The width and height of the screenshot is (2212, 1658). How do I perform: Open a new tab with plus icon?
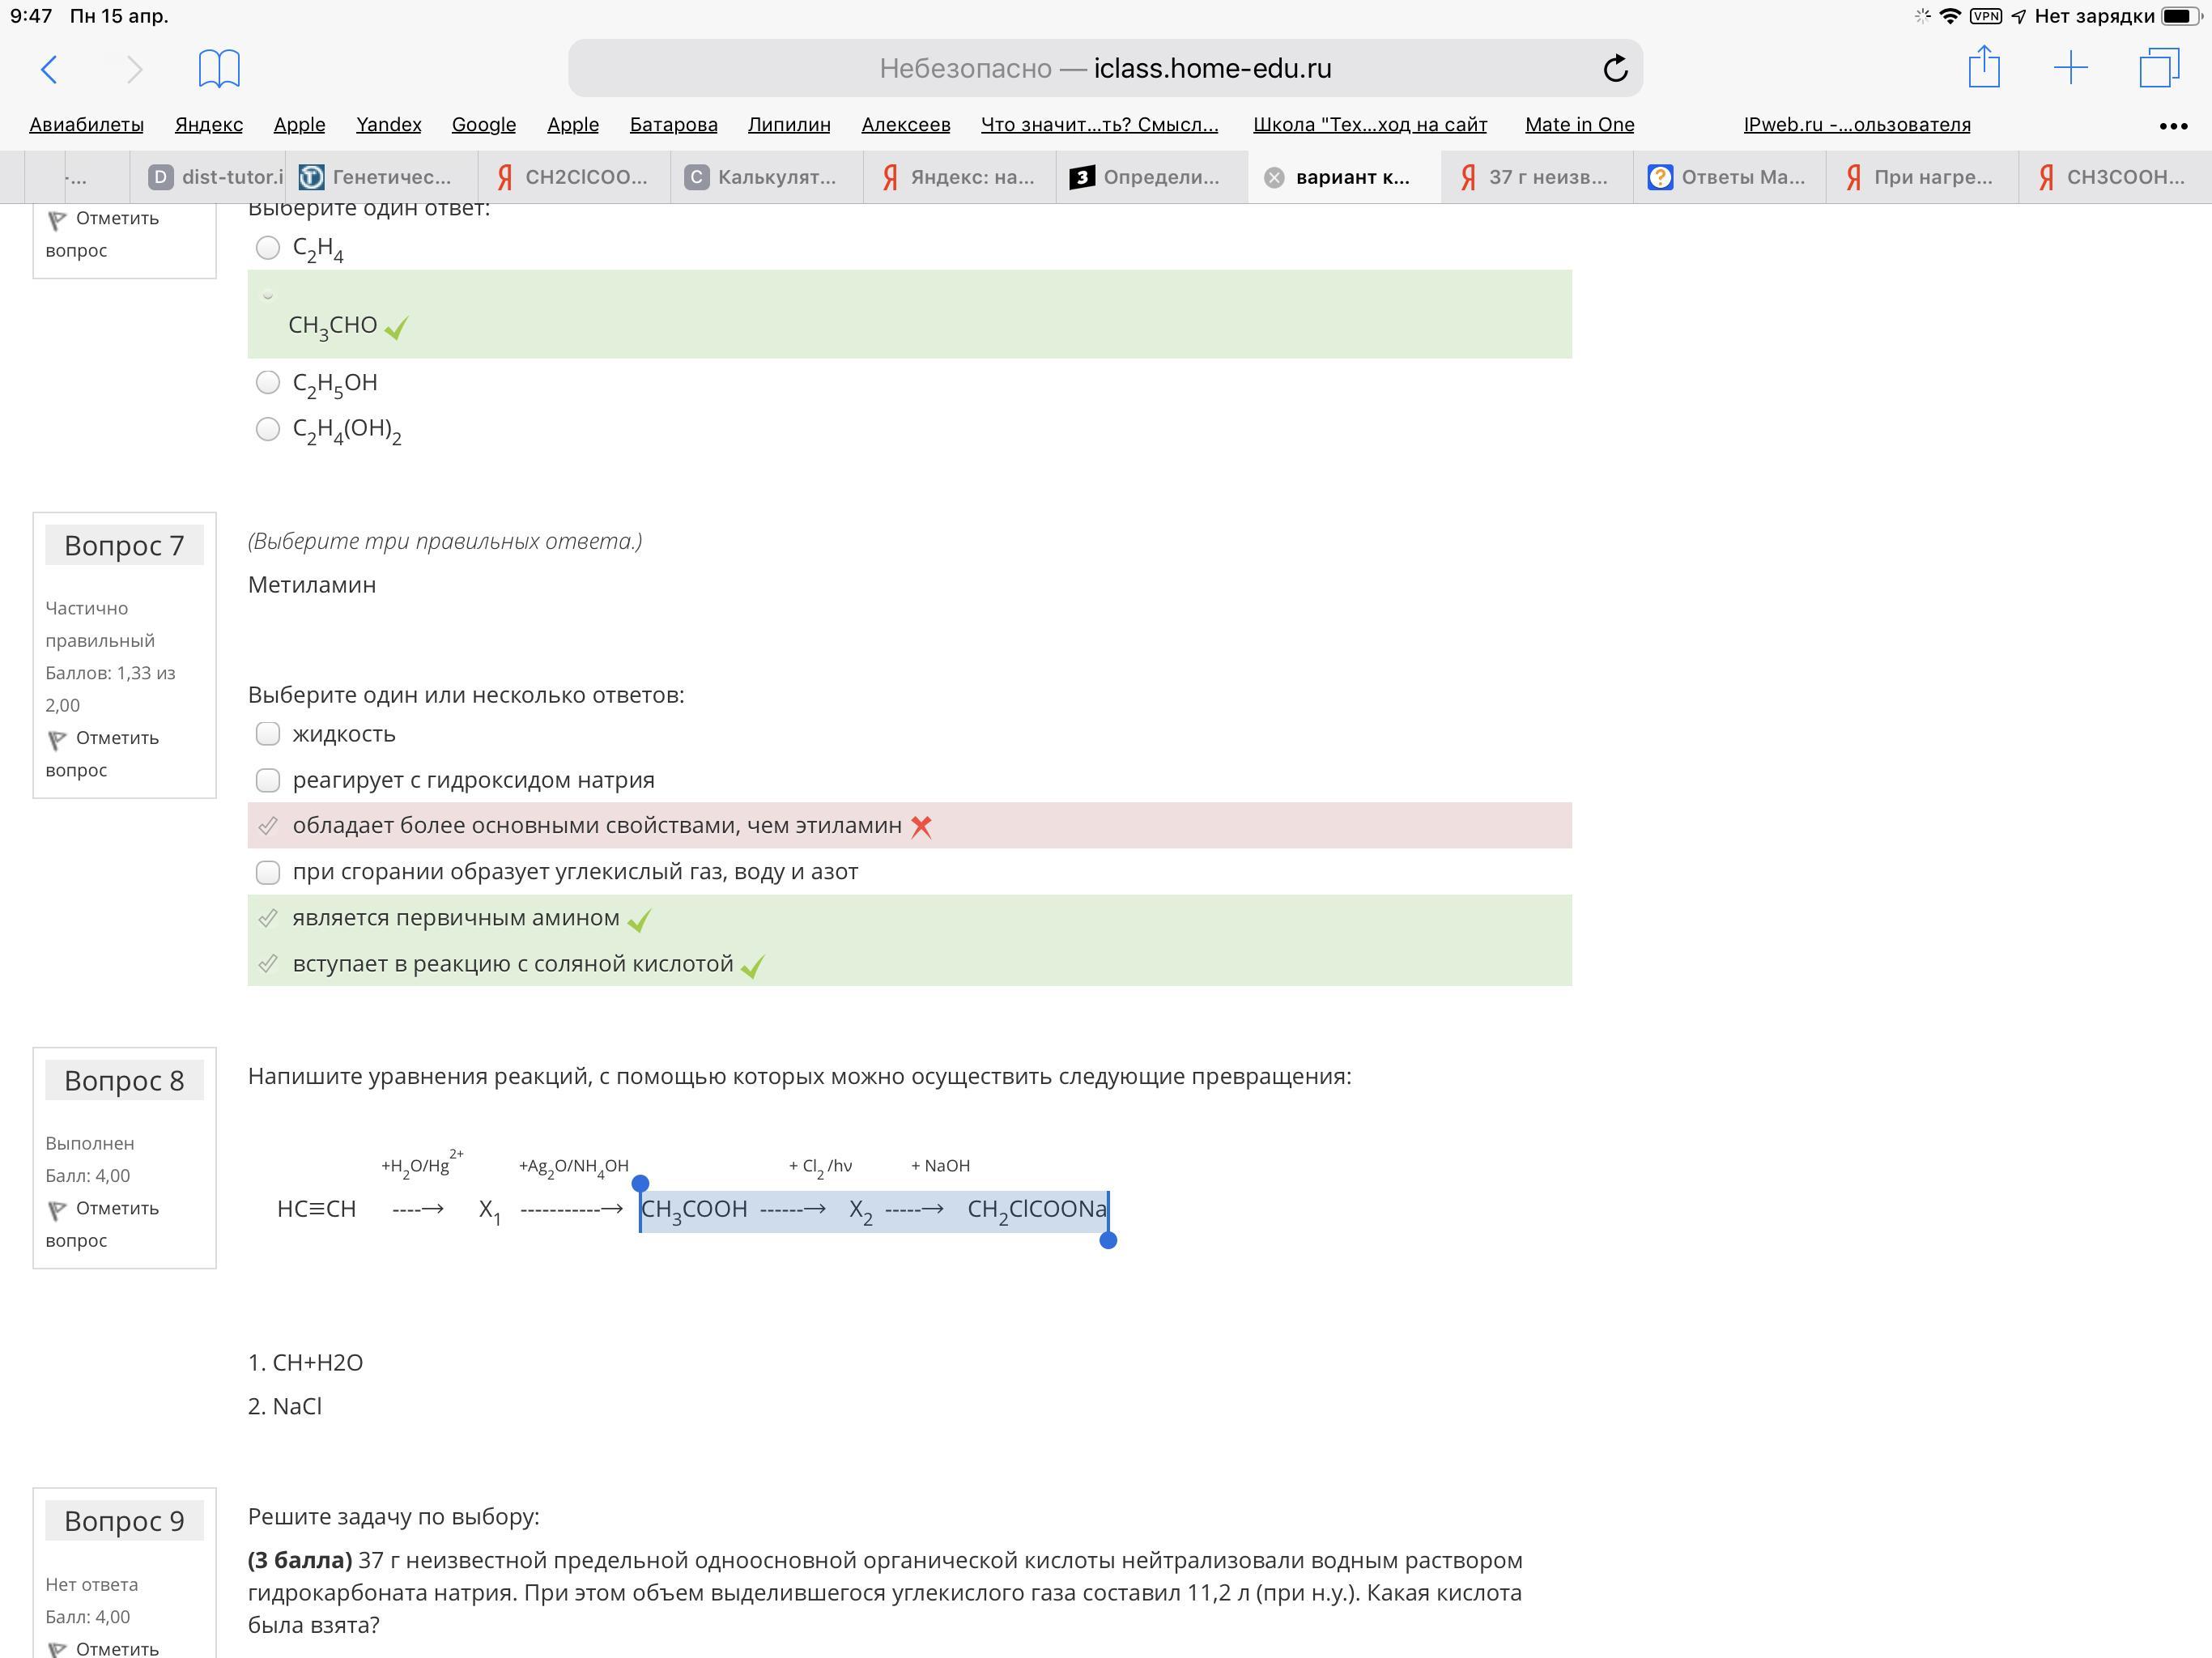tap(2070, 68)
